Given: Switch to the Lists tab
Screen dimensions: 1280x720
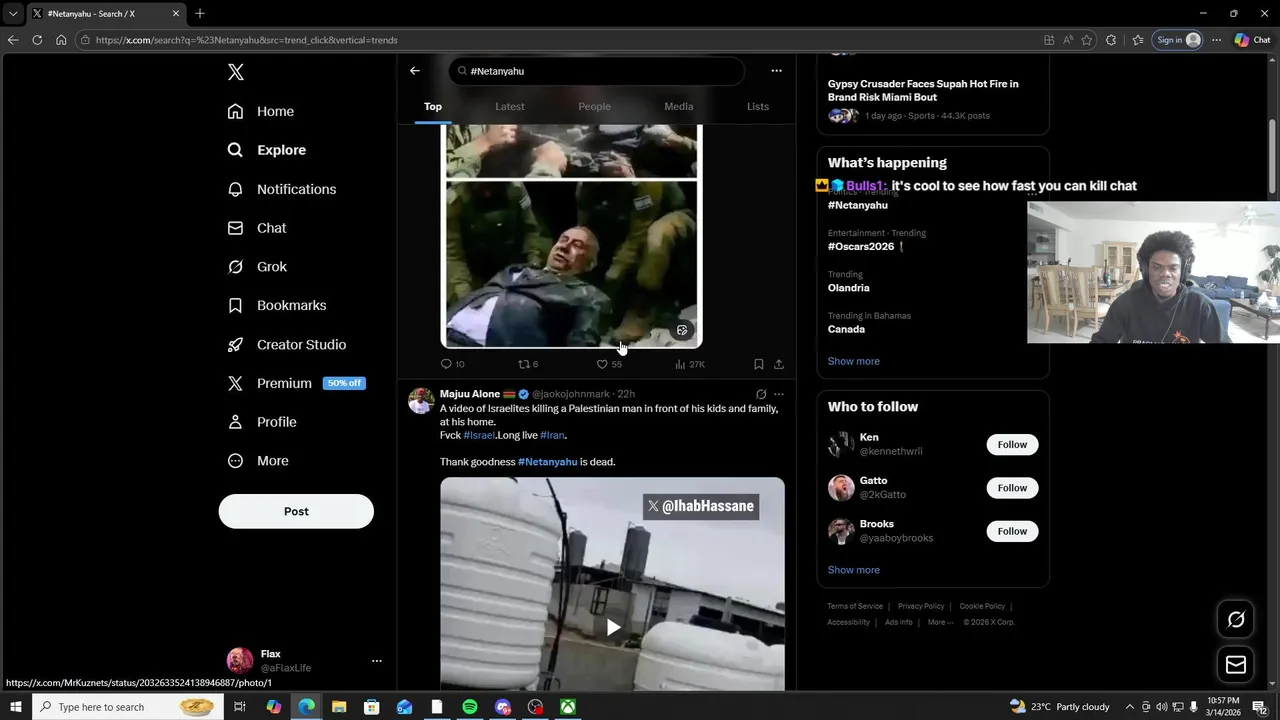Looking at the screenshot, I should pos(758,106).
